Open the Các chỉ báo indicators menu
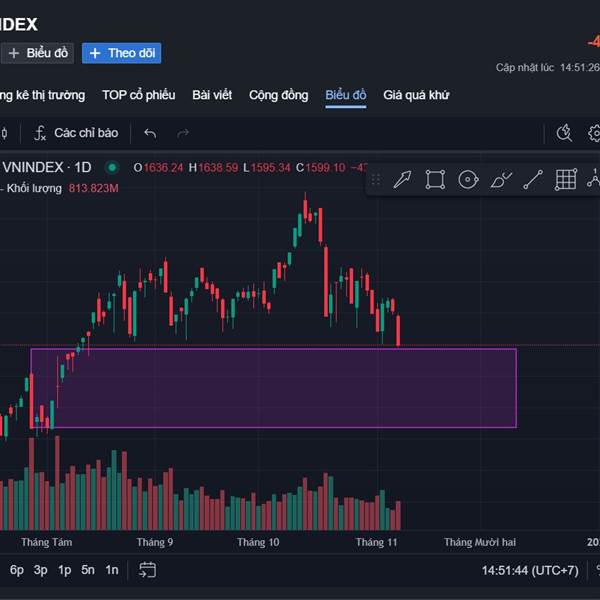Screen dimensions: 600x600 (x=76, y=133)
